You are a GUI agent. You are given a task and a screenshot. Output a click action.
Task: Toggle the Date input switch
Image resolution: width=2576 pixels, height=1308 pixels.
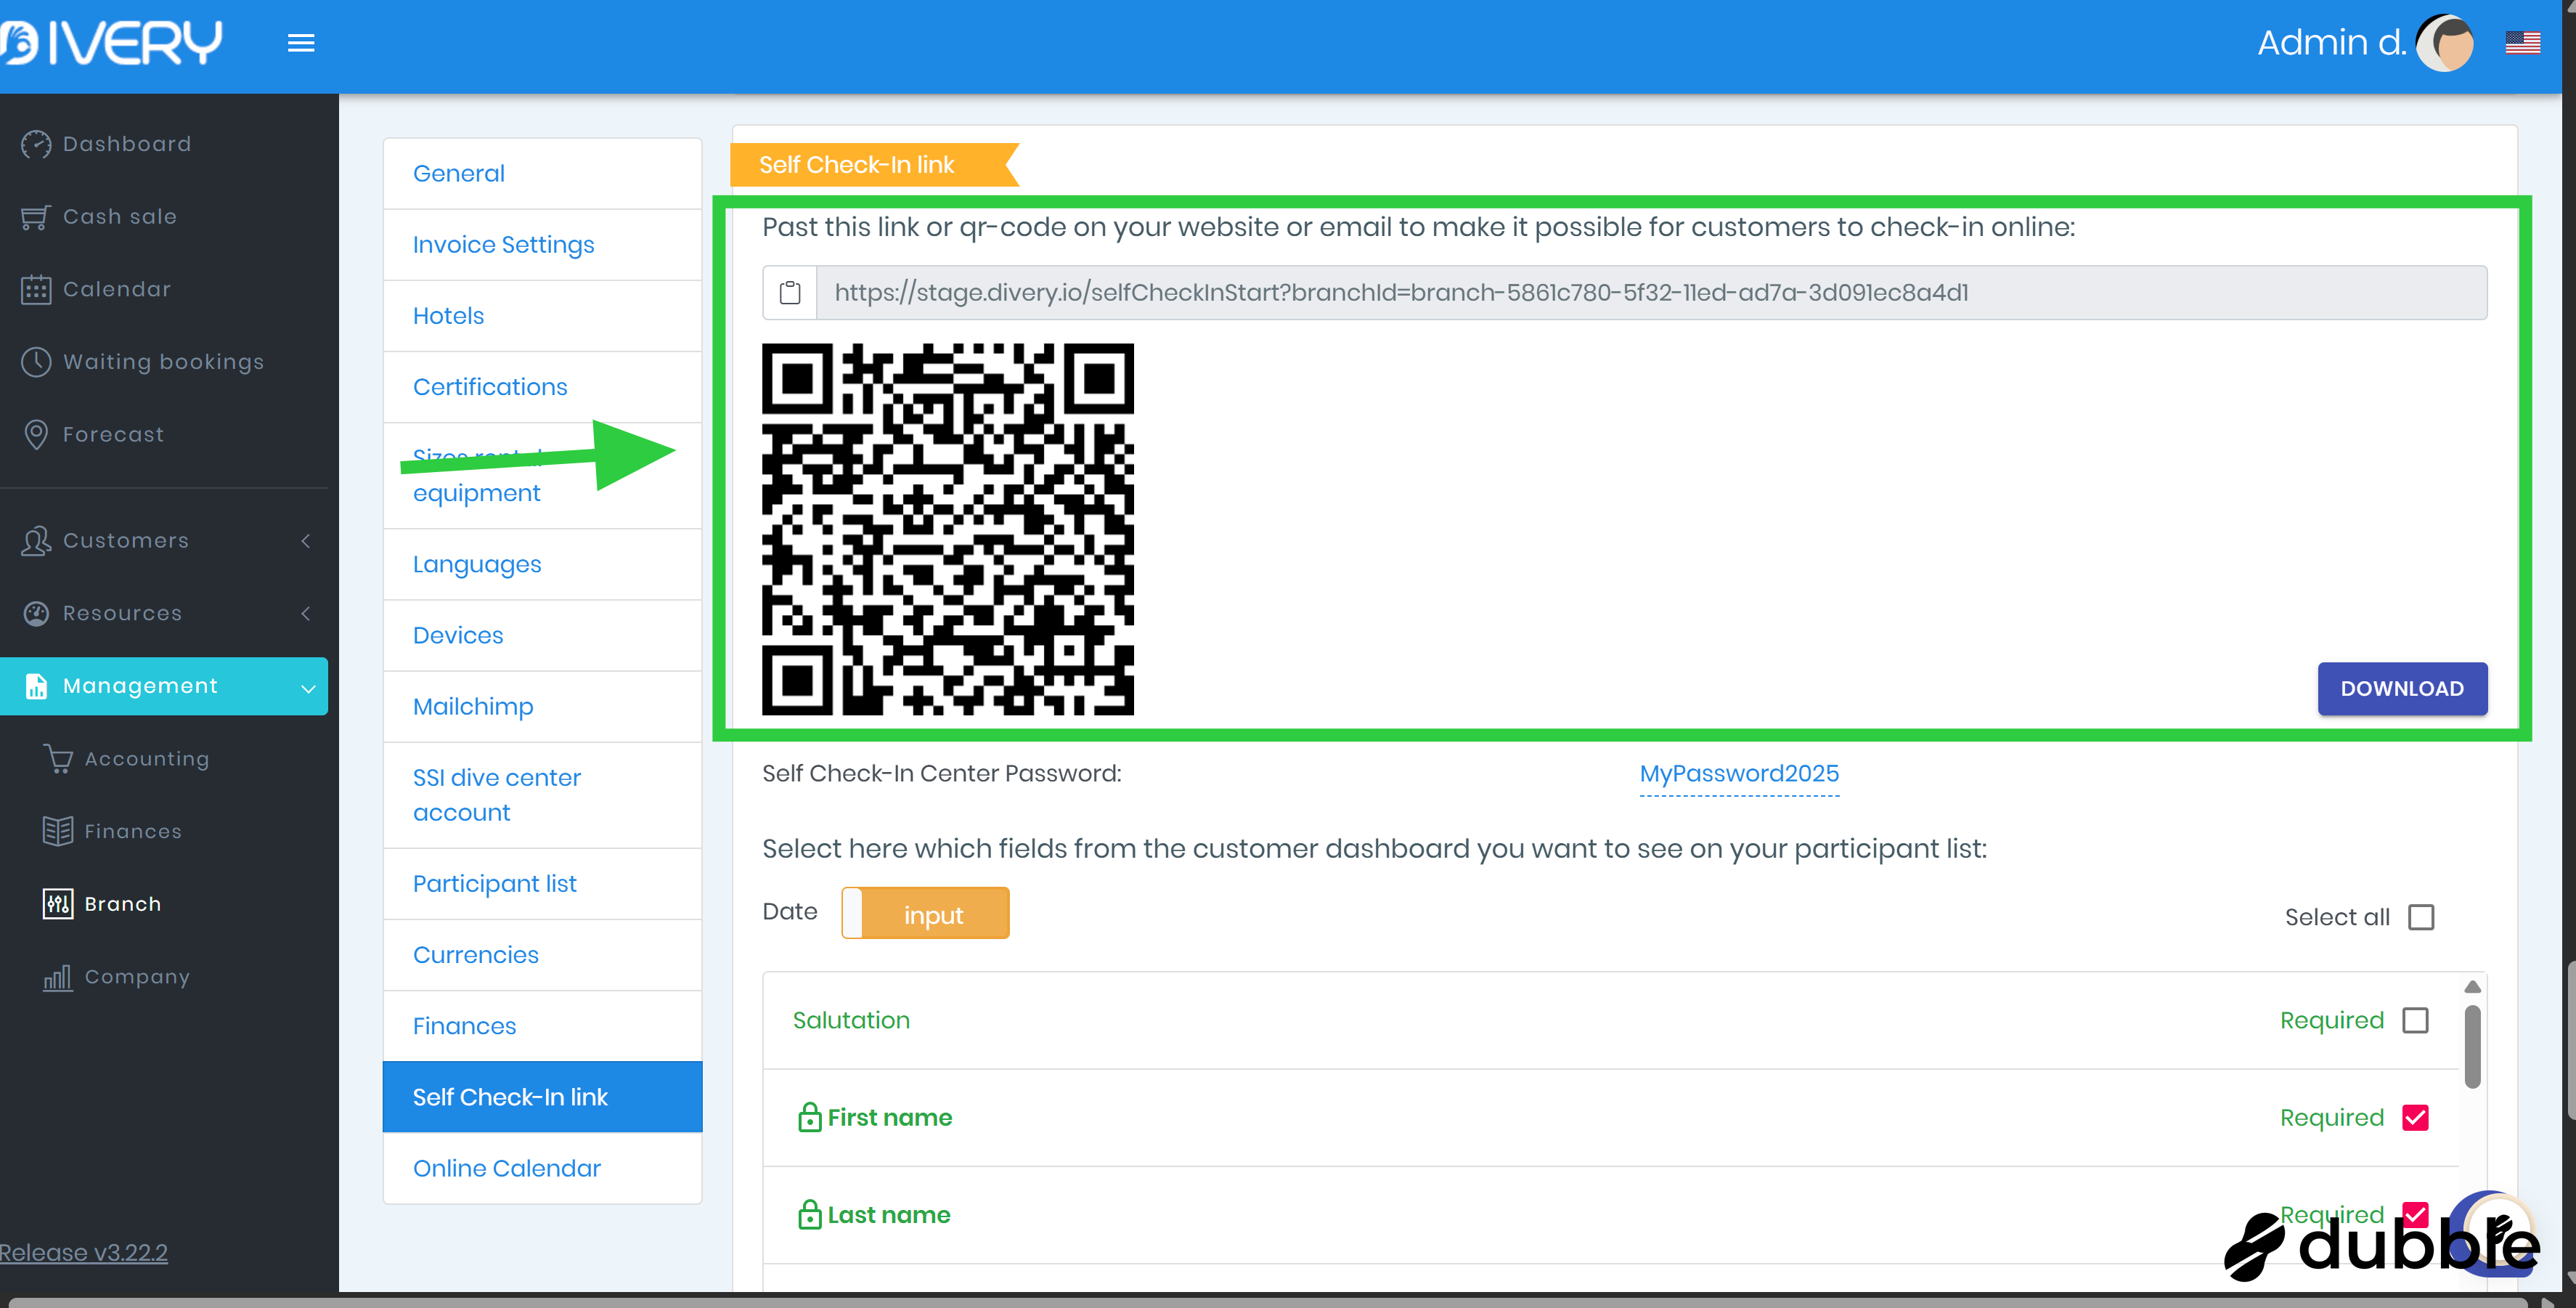click(x=925, y=913)
